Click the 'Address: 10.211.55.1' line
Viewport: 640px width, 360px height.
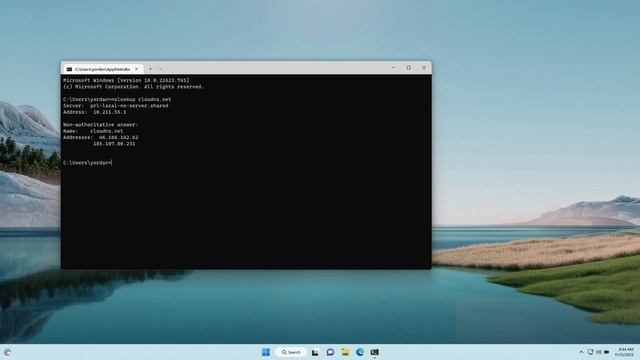click(95, 112)
